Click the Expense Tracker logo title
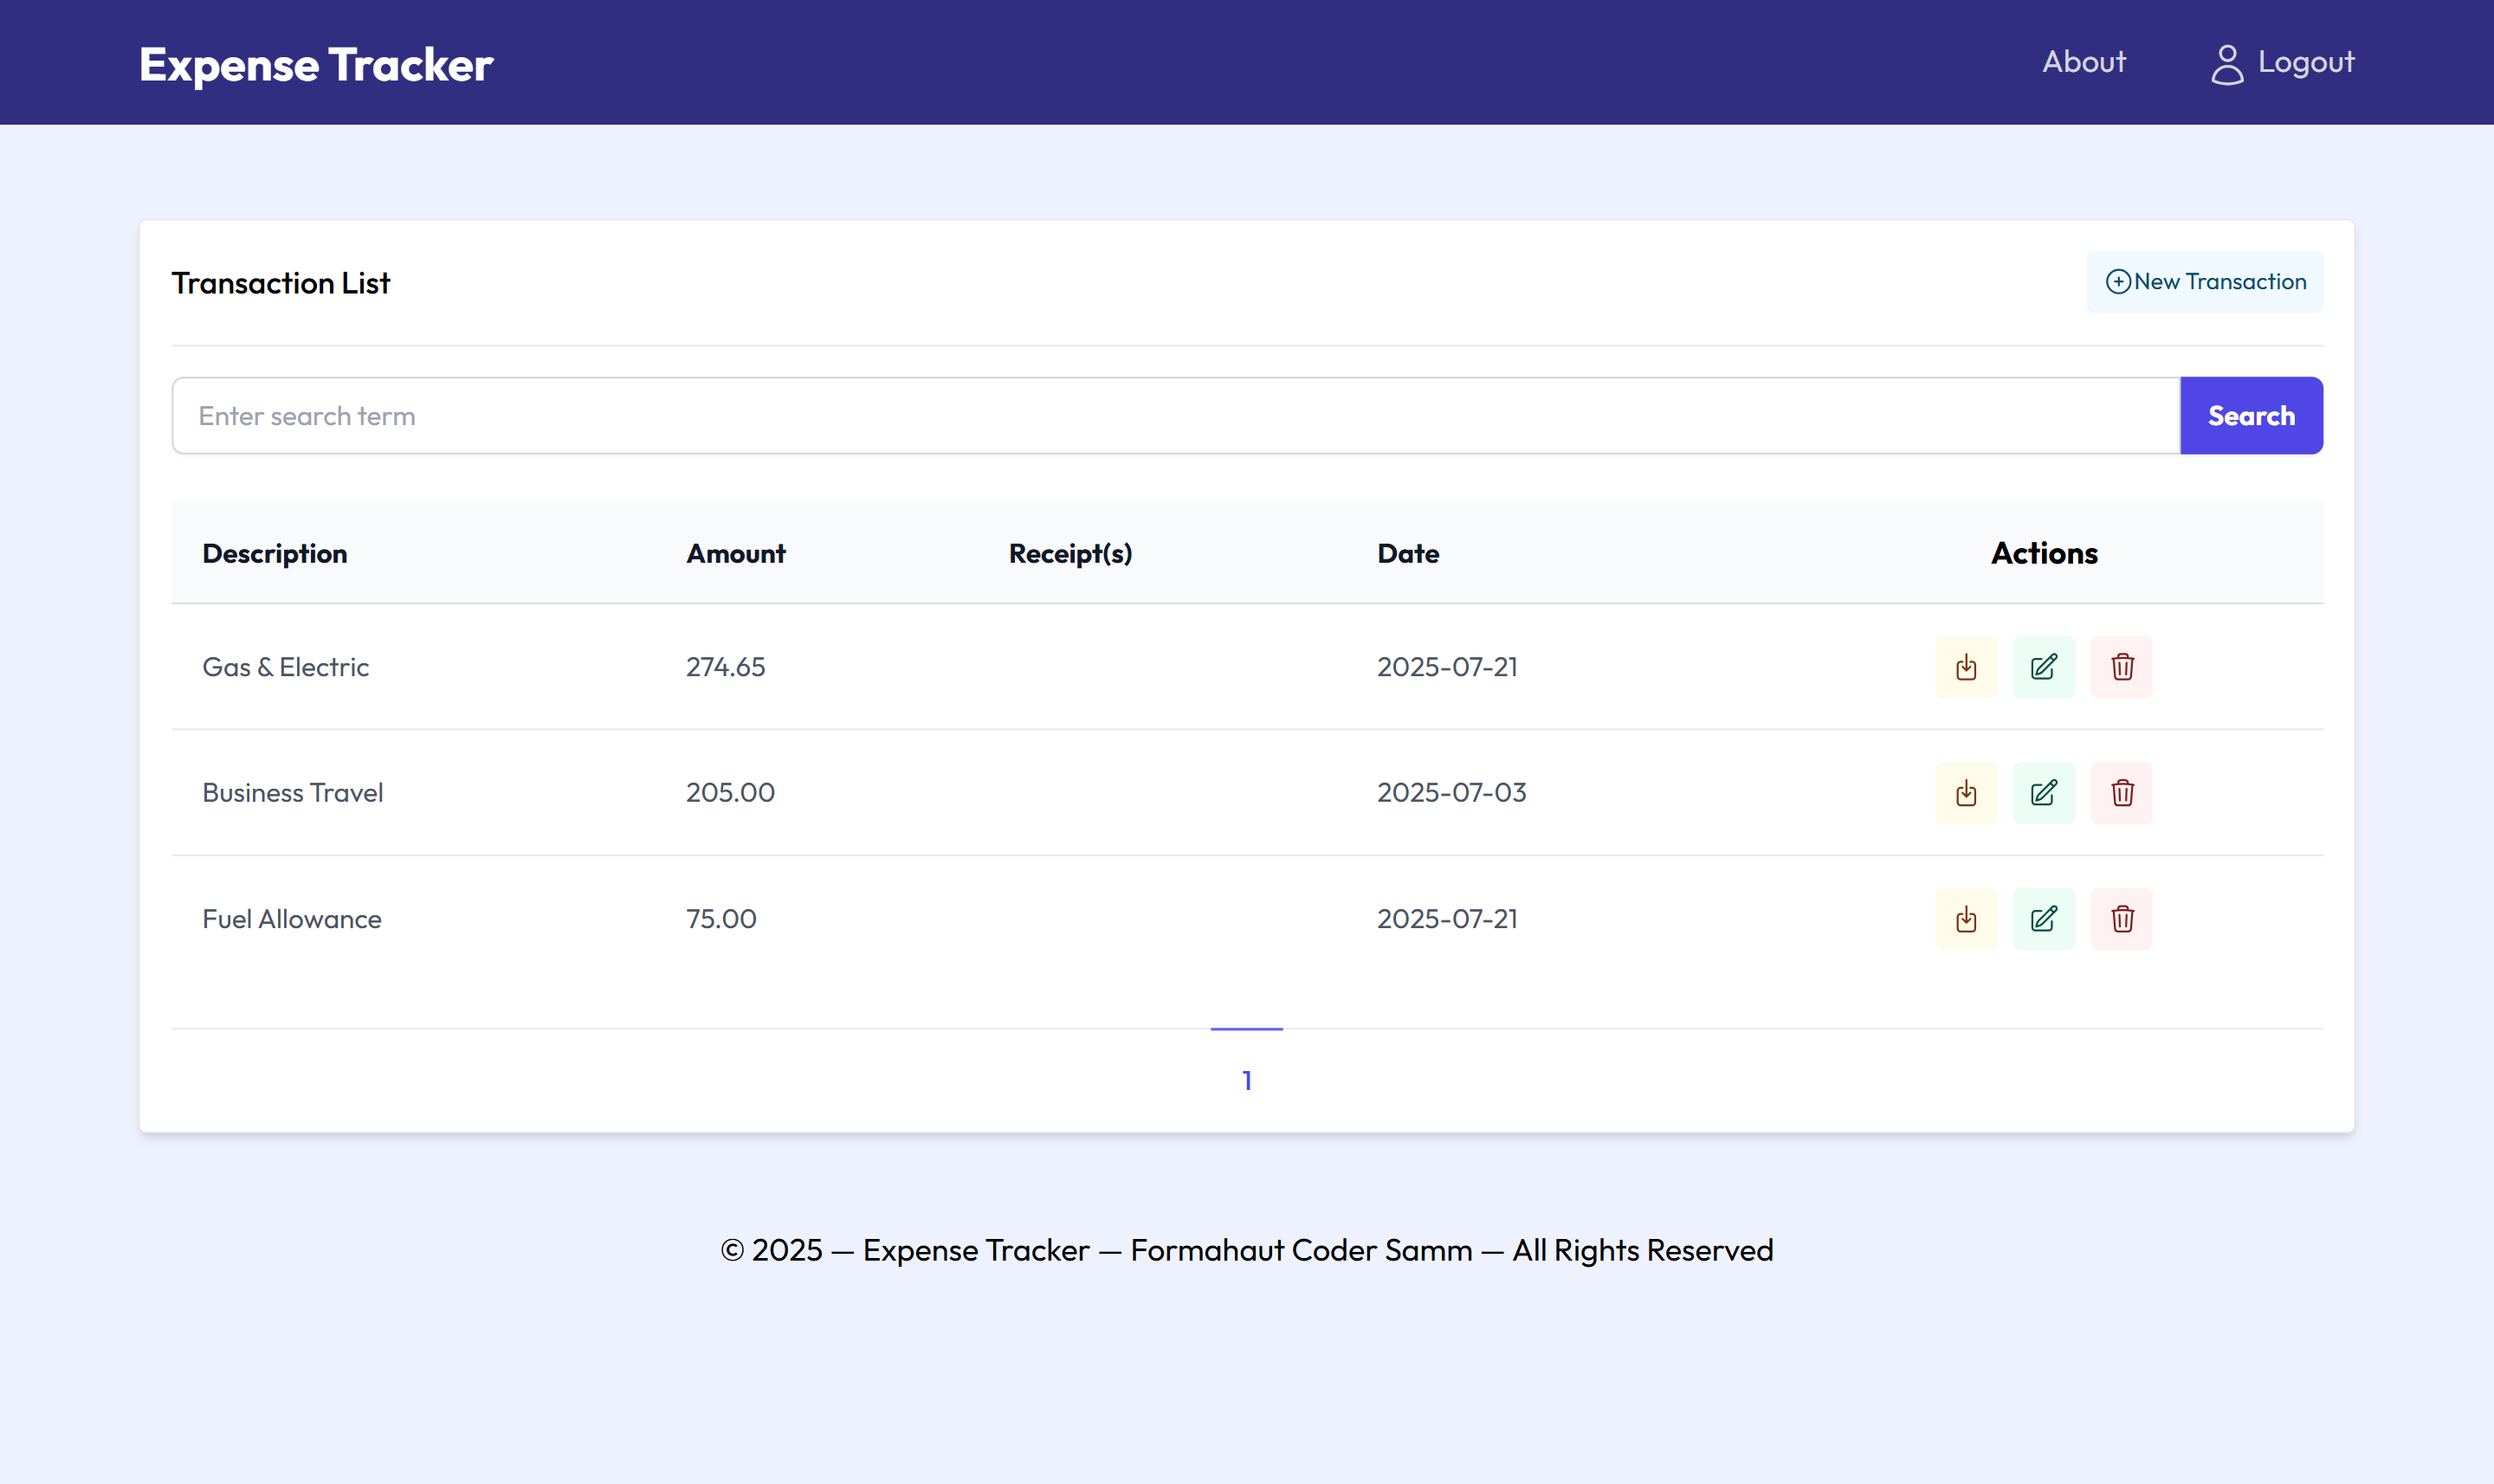2494x1484 pixels. pyautogui.click(x=316, y=65)
